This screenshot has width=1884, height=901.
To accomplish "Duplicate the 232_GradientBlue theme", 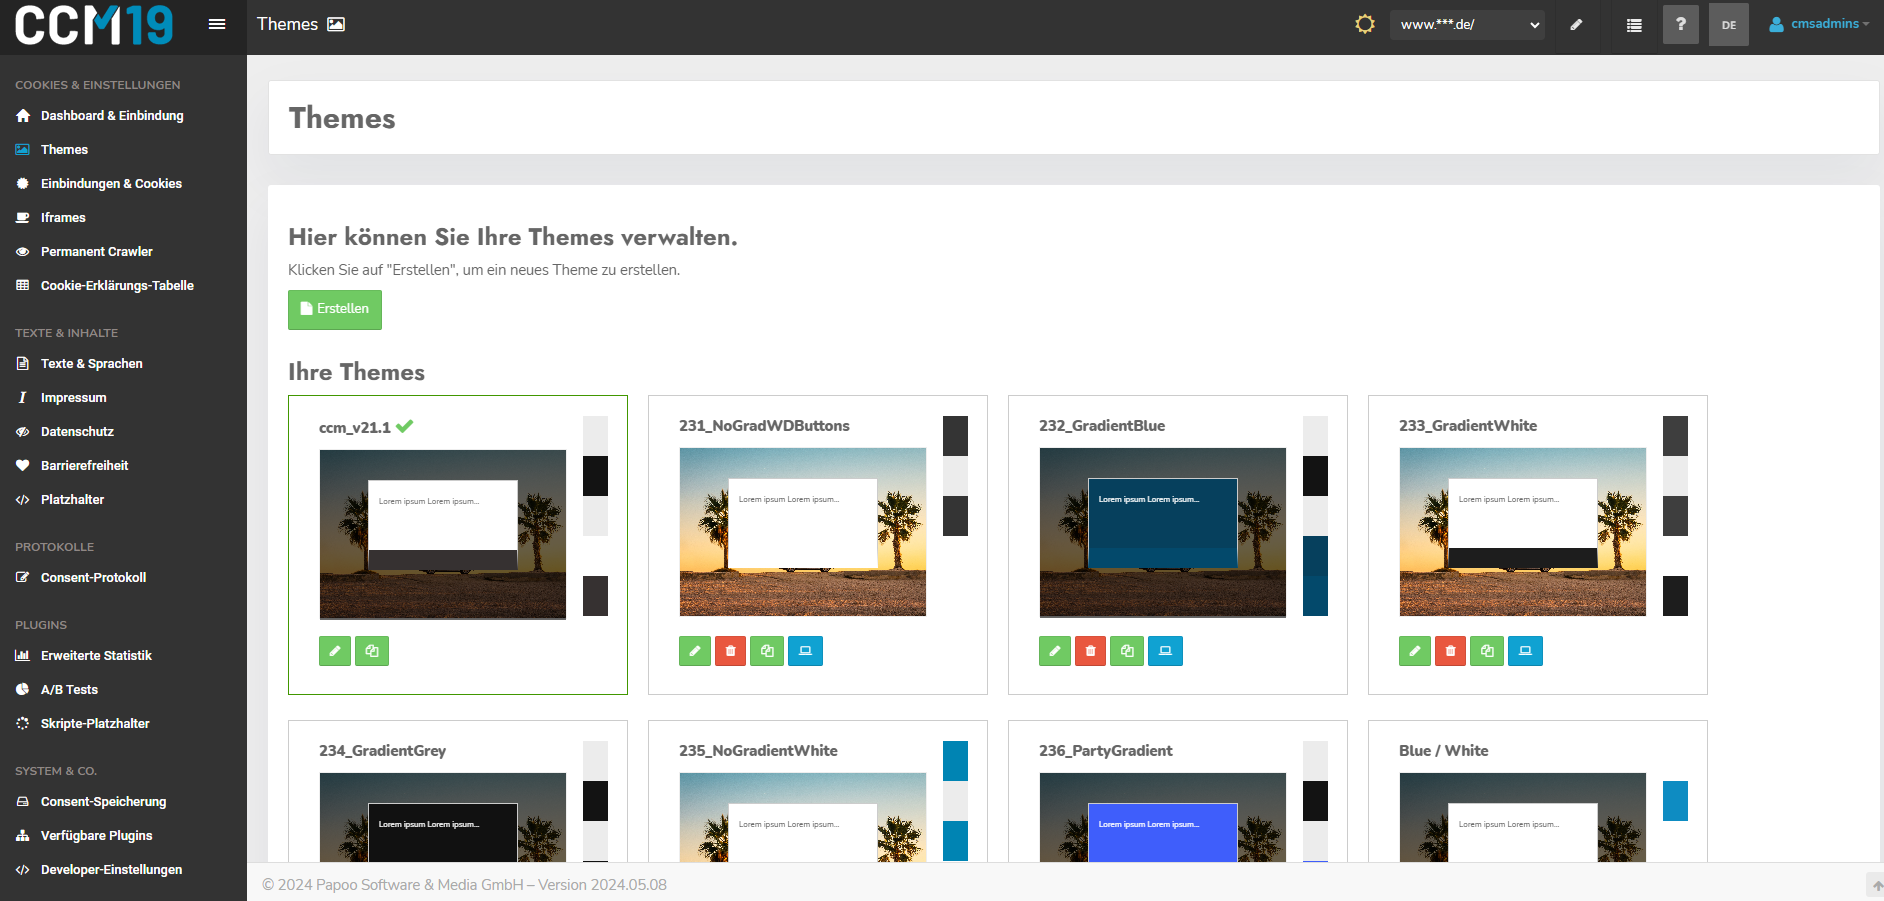I will point(1127,651).
